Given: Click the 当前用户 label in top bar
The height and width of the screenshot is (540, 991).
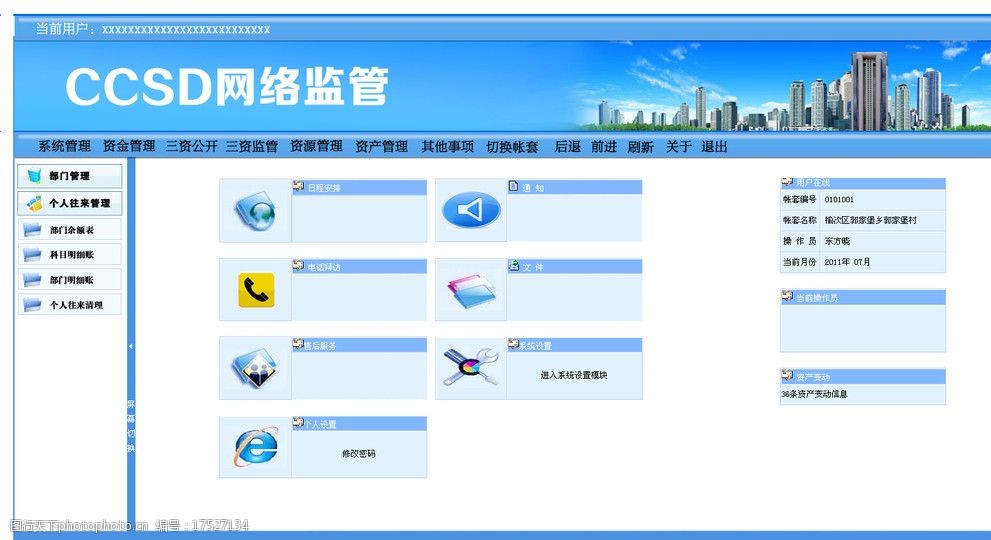Looking at the screenshot, I should 64,28.
